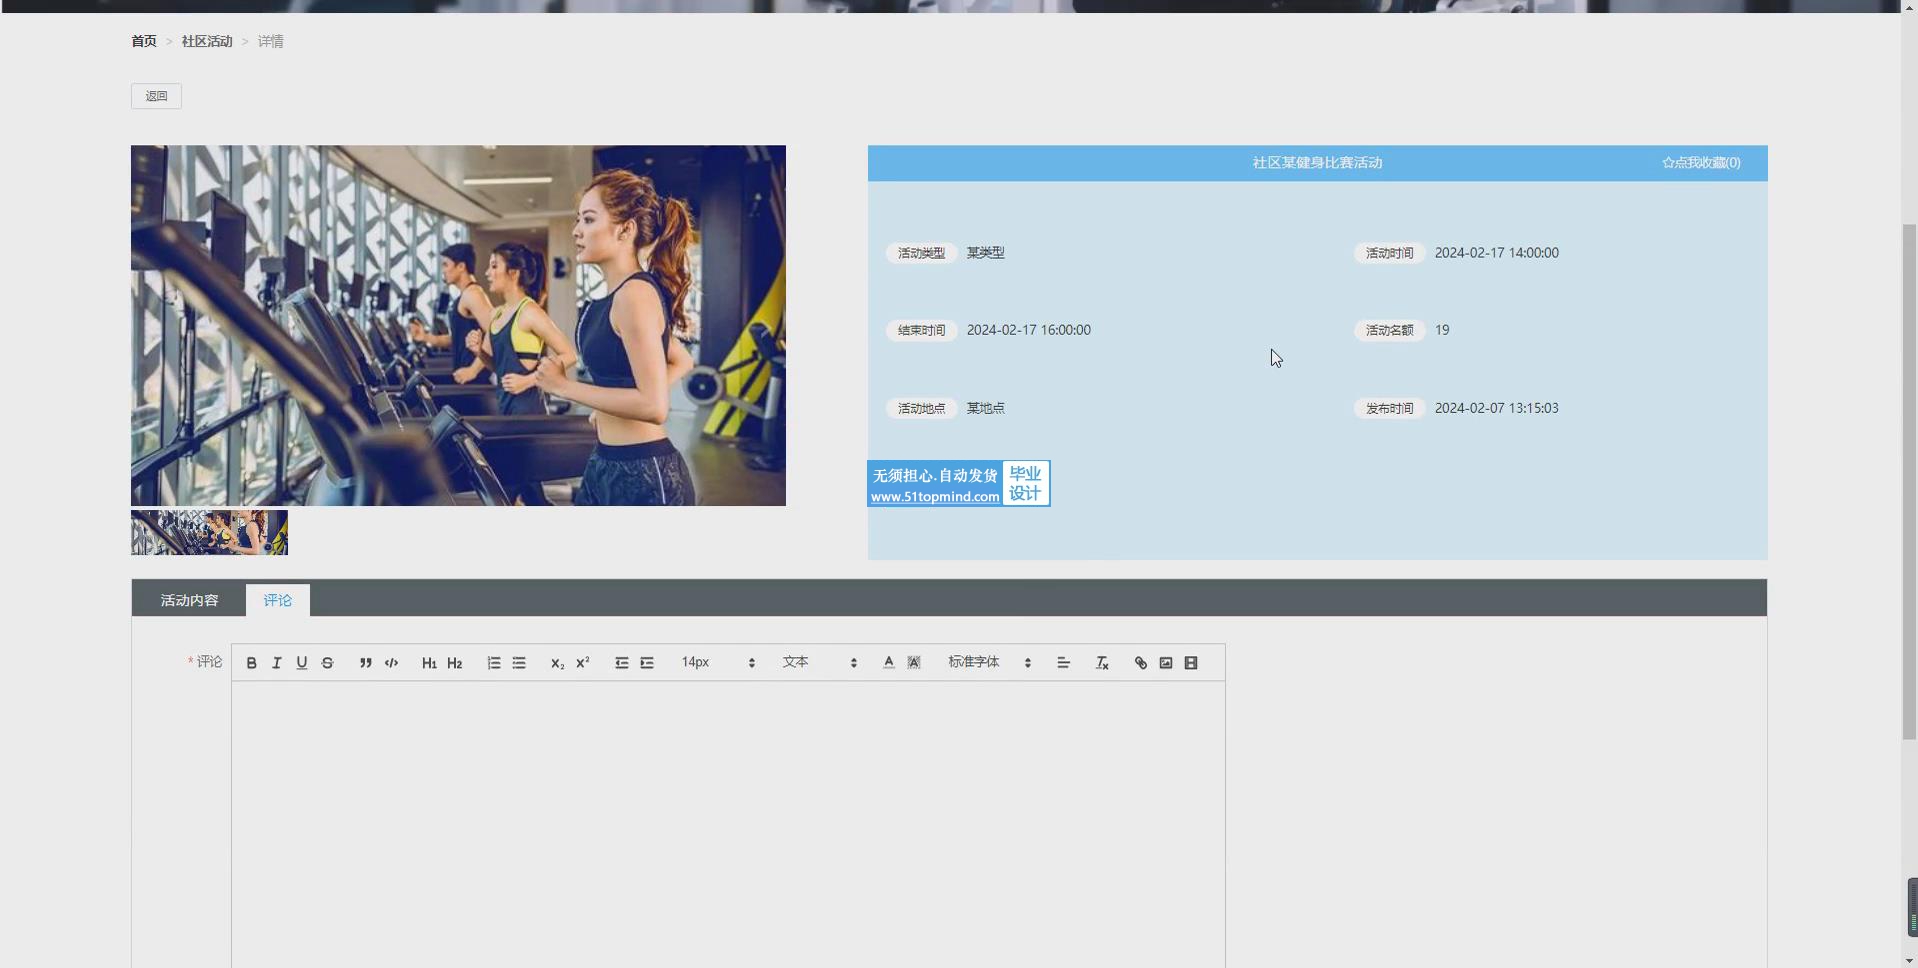Click the 返回 back button
The width and height of the screenshot is (1918, 968).
(156, 96)
